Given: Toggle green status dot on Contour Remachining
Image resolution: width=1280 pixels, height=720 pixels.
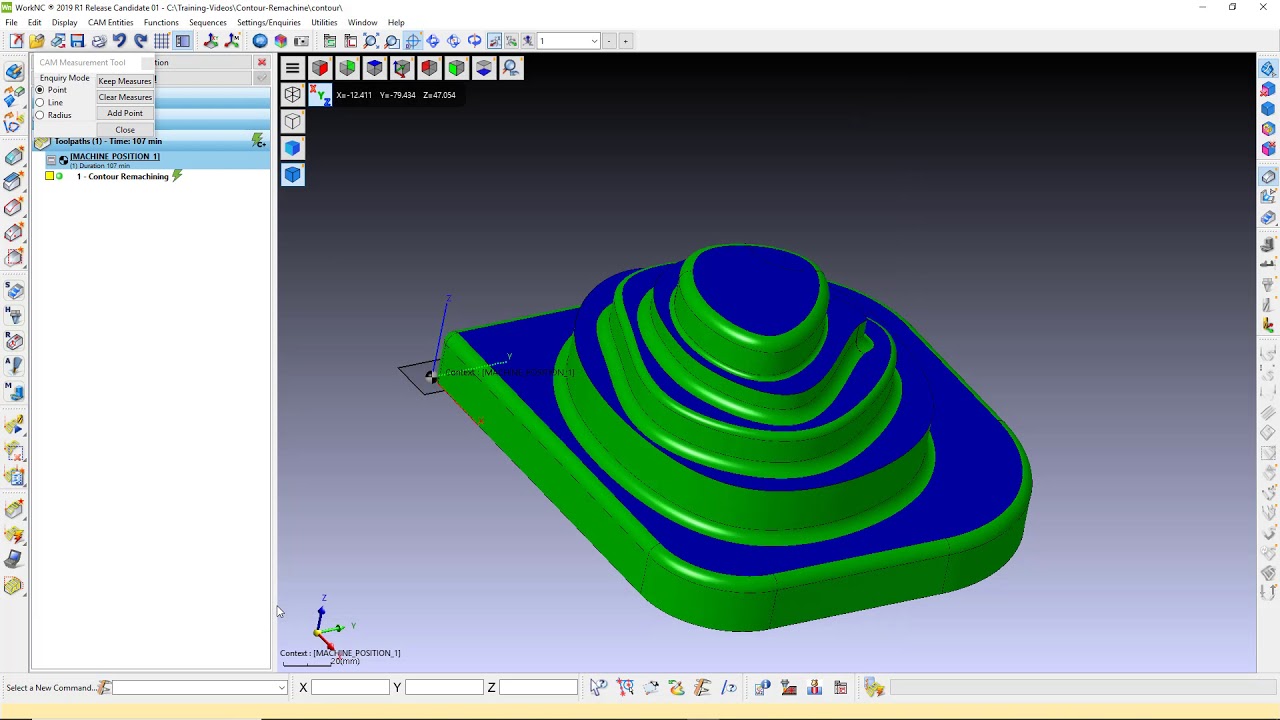Looking at the screenshot, I should (x=60, y=176).
